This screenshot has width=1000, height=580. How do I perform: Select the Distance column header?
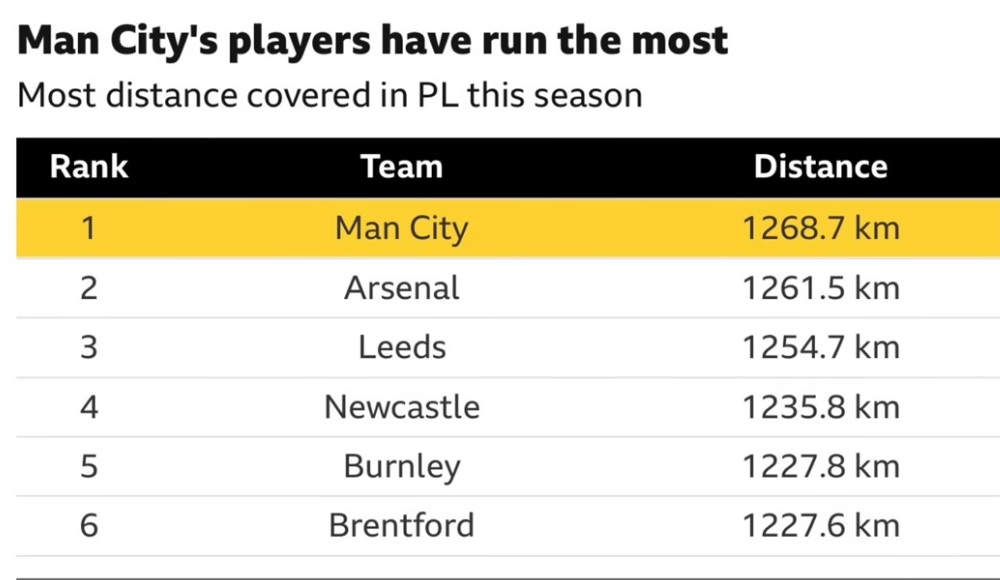point(820,166)
